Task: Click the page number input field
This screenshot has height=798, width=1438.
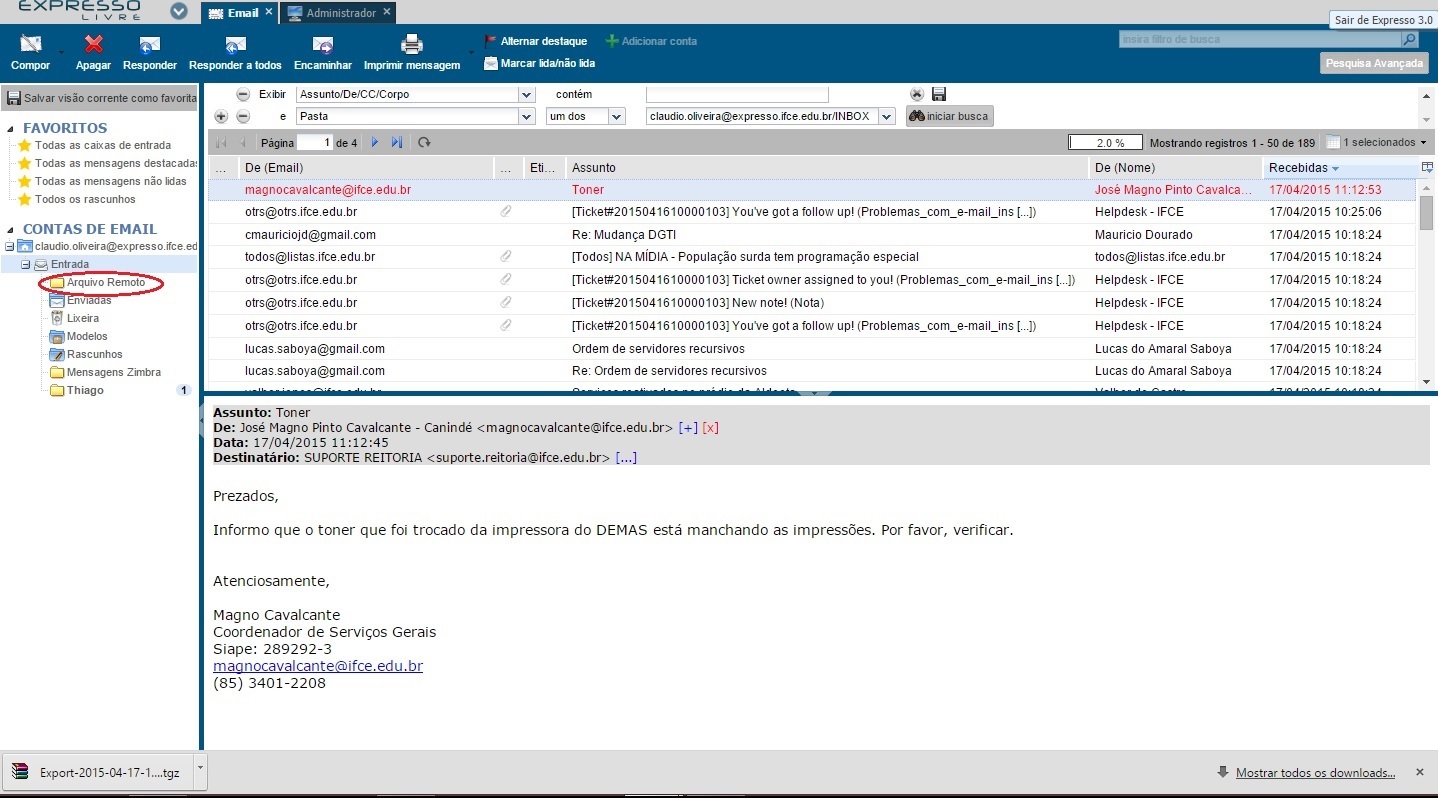Action: pyautogui.click(x=314, y=143)
